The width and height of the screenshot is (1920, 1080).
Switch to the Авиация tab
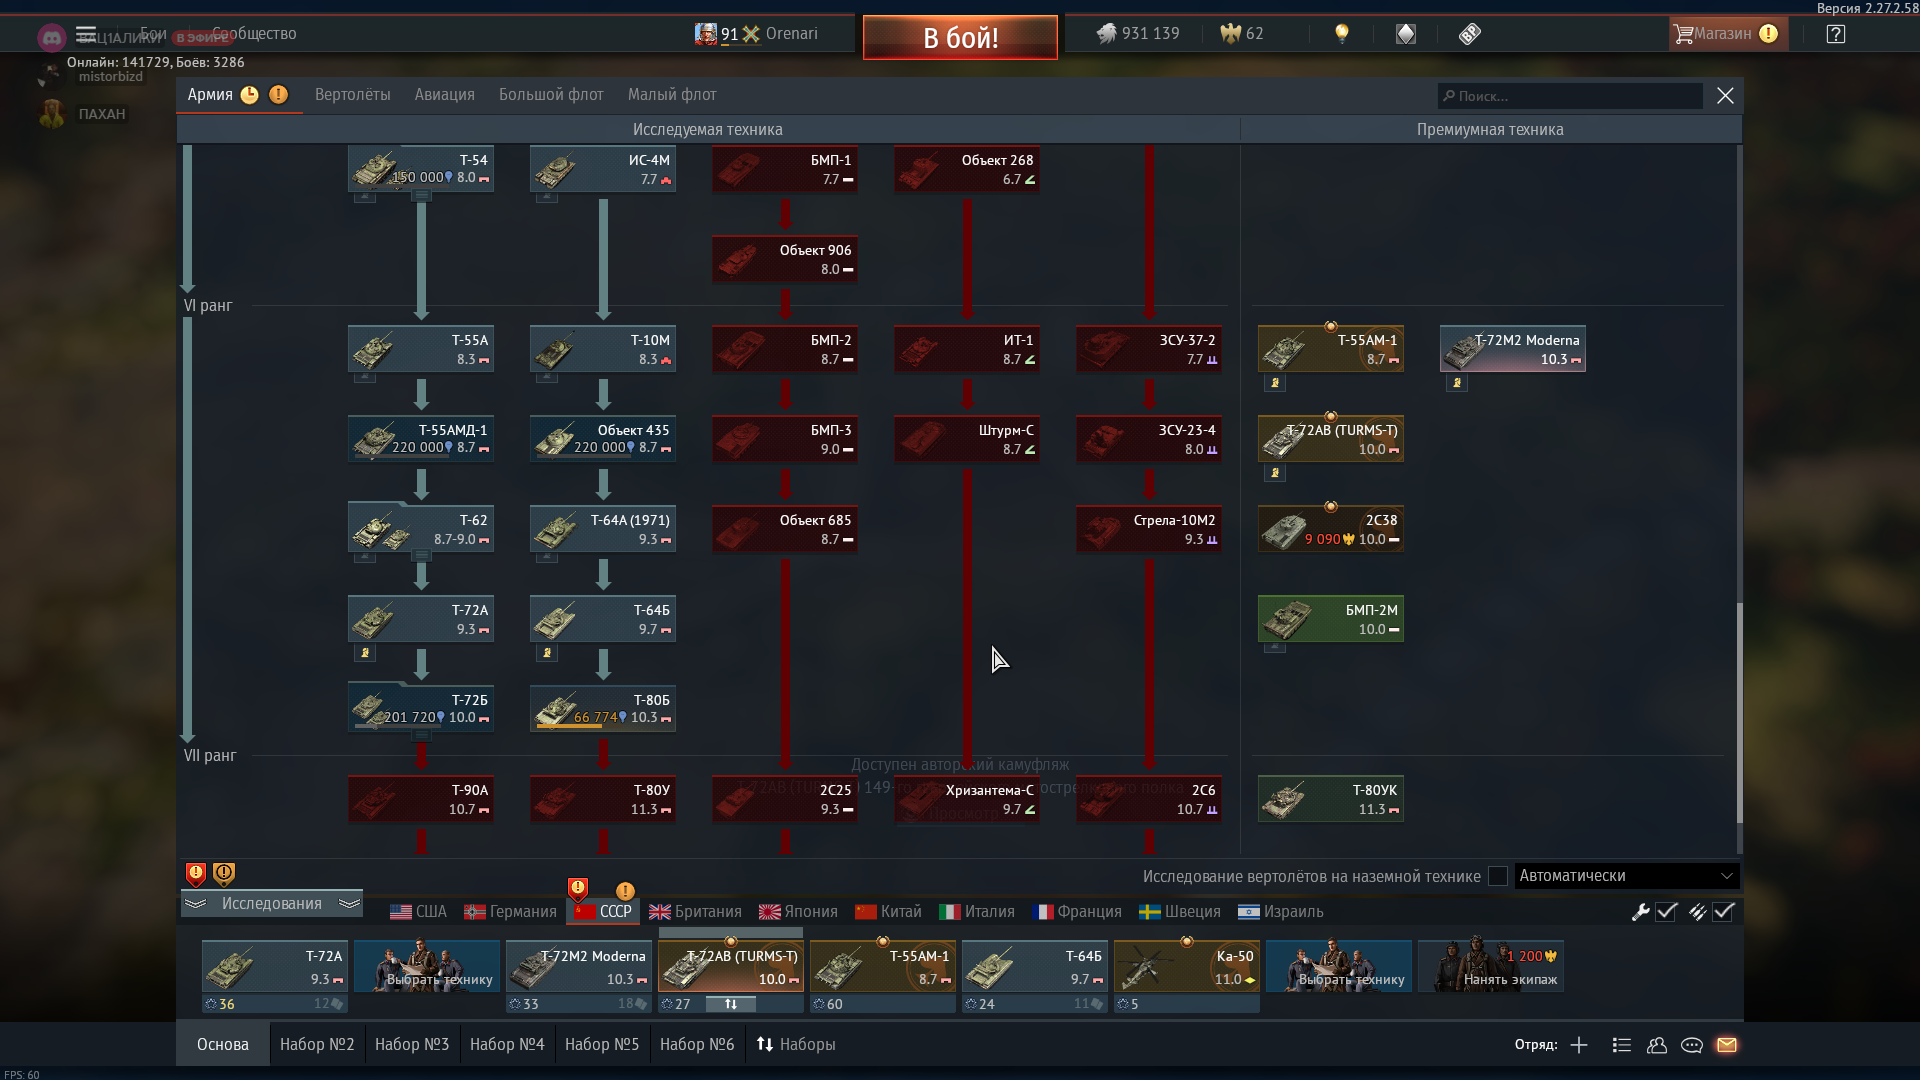click(445, 95)
